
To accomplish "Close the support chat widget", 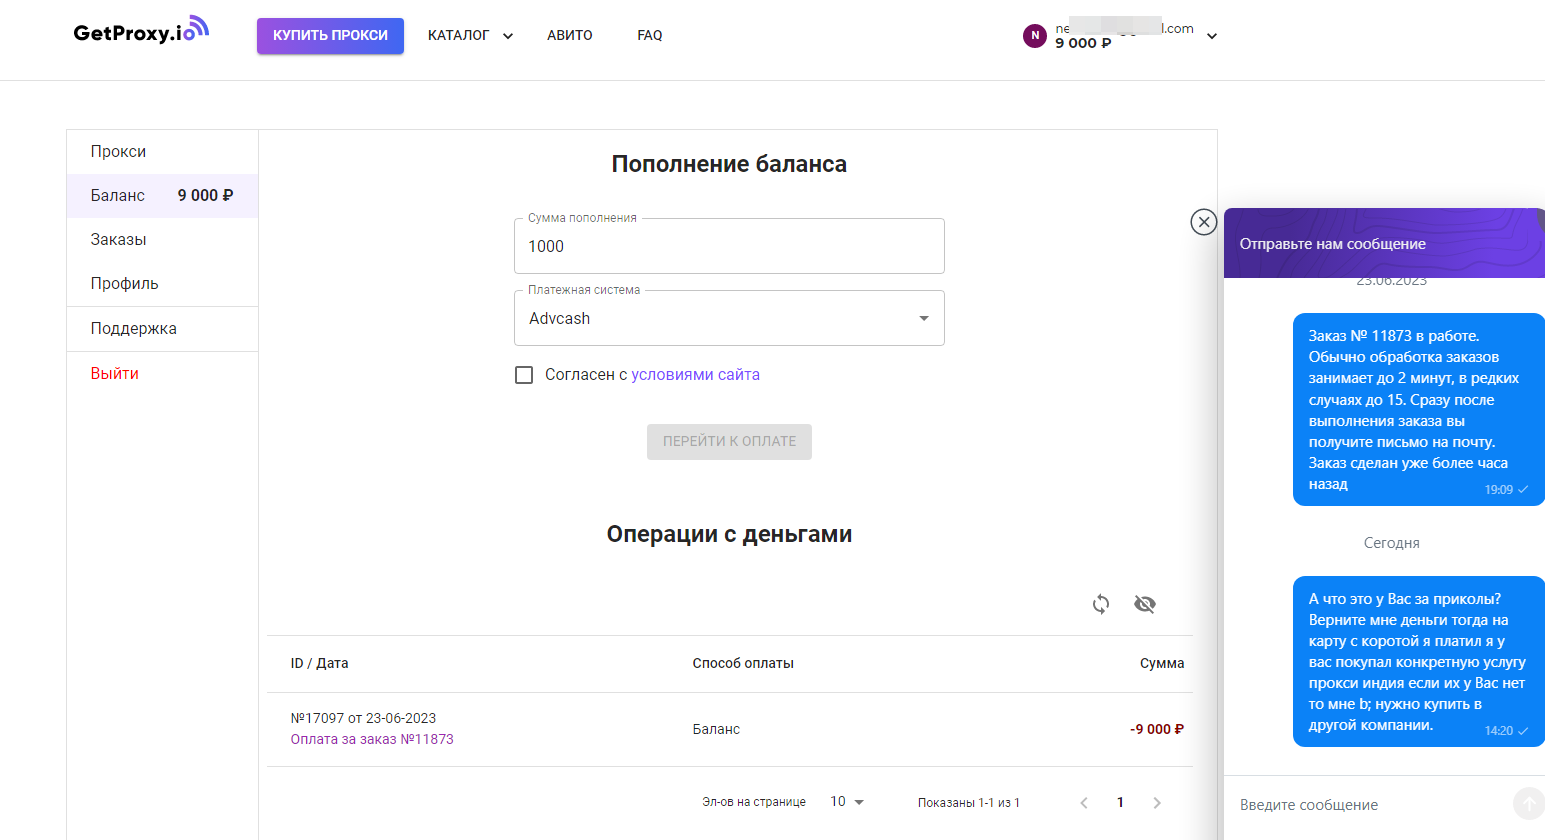I will click(1204, 222).
